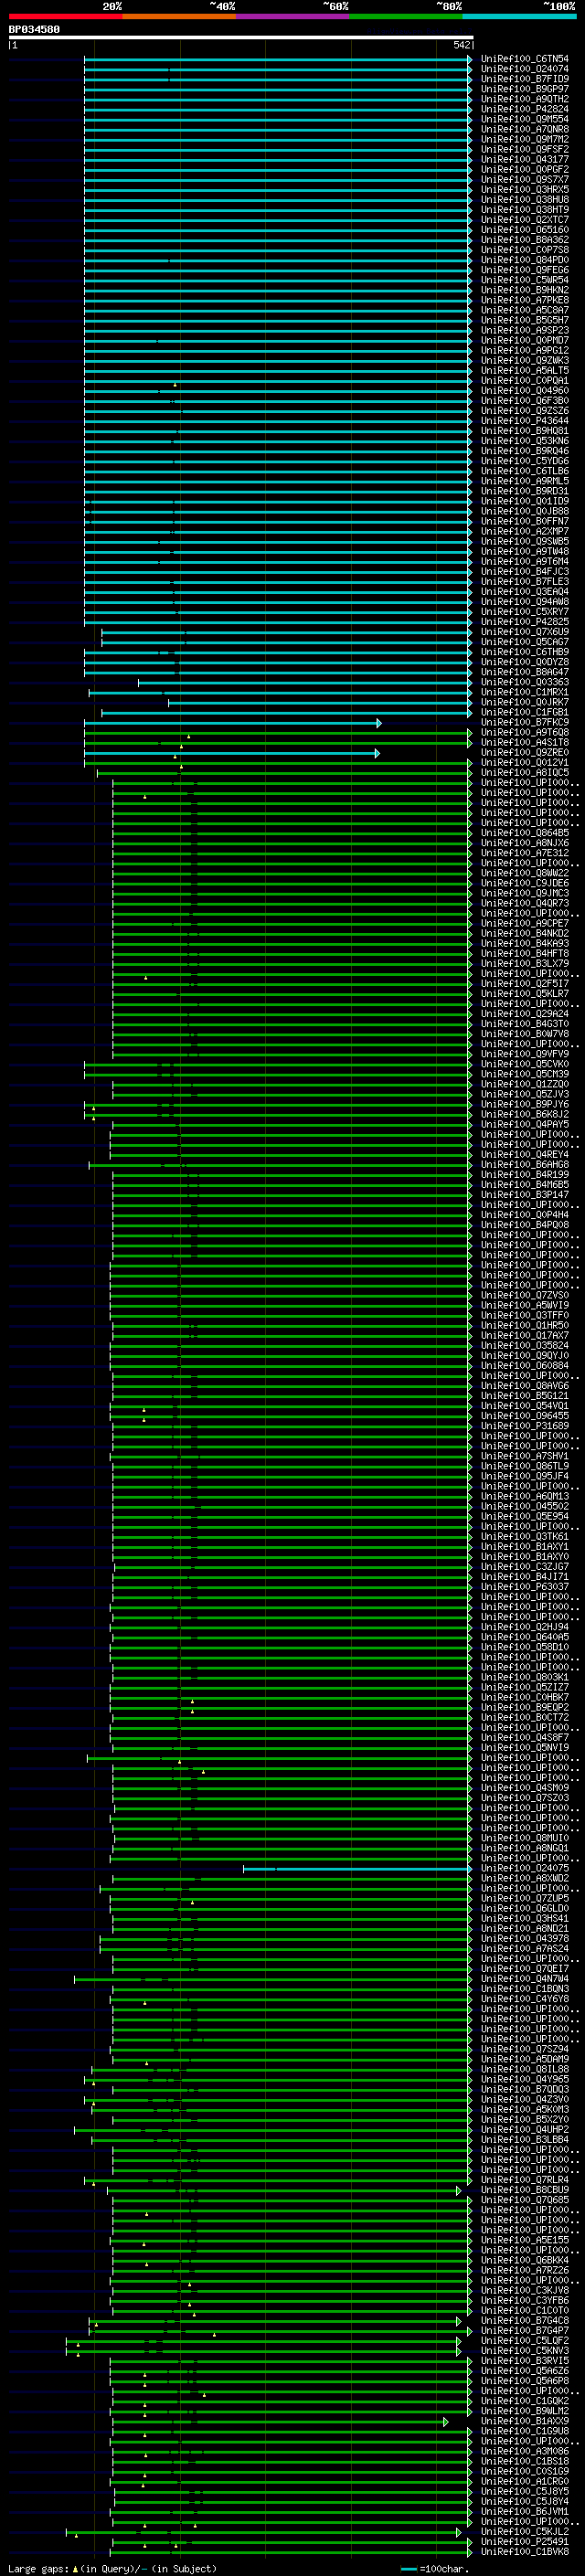The width and height of the screenshot is (585, 2576).
Task: Click the '~80%' legend label
Action: click(448, 6)
